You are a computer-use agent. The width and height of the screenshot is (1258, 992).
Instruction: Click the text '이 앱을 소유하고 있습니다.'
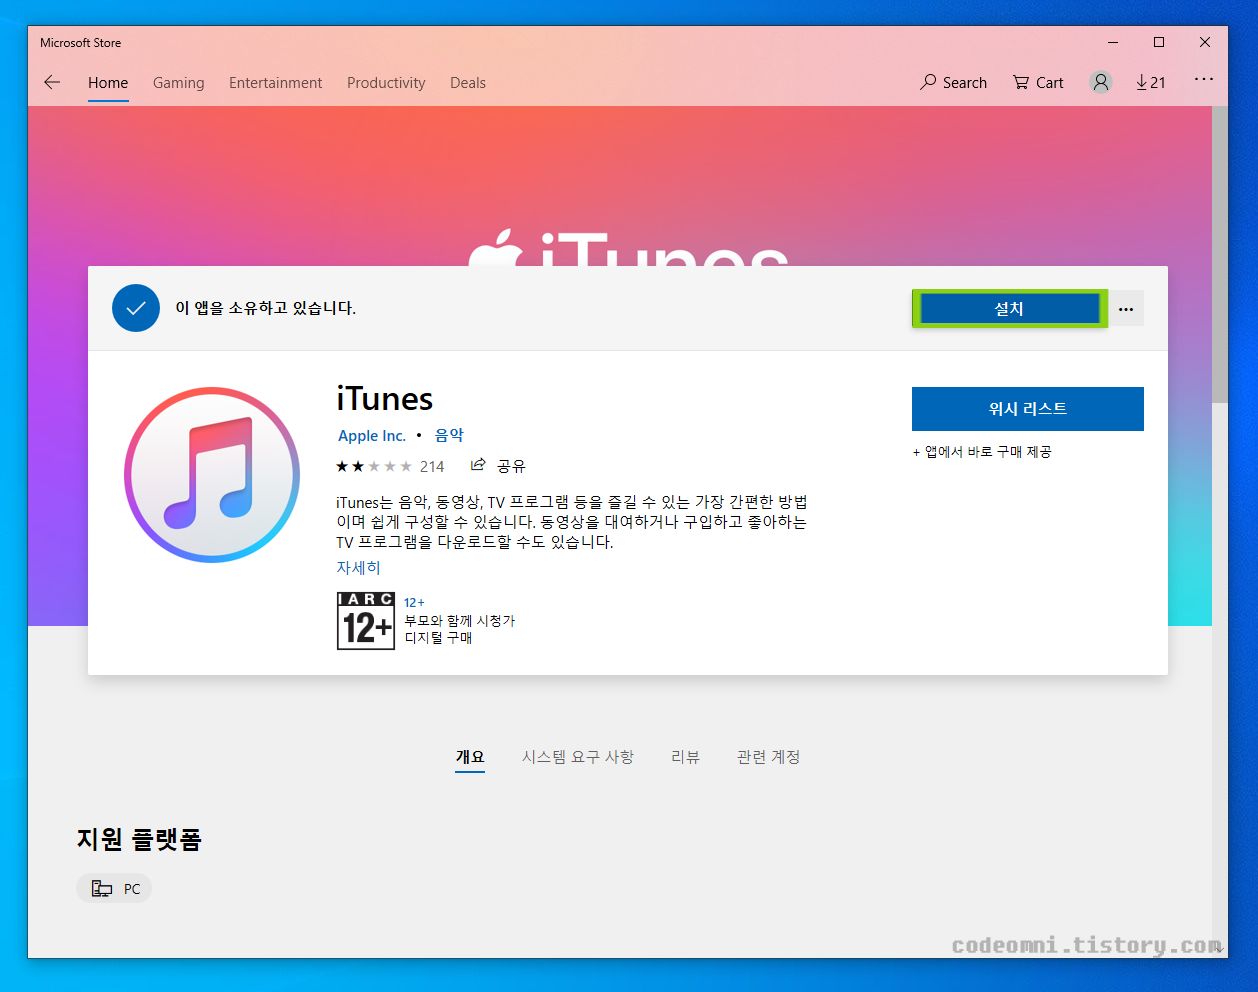pyautogui.click(x=266, y=308)
